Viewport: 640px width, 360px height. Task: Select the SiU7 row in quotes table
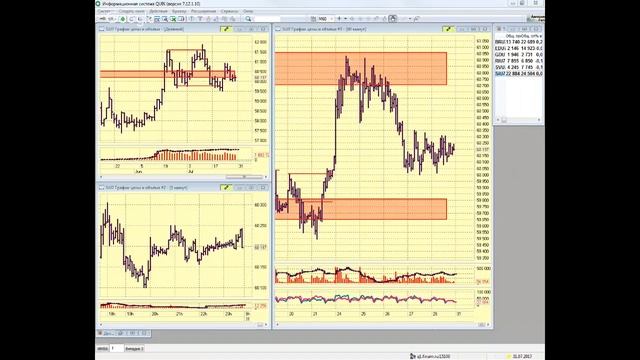click(x=519, y=73)
